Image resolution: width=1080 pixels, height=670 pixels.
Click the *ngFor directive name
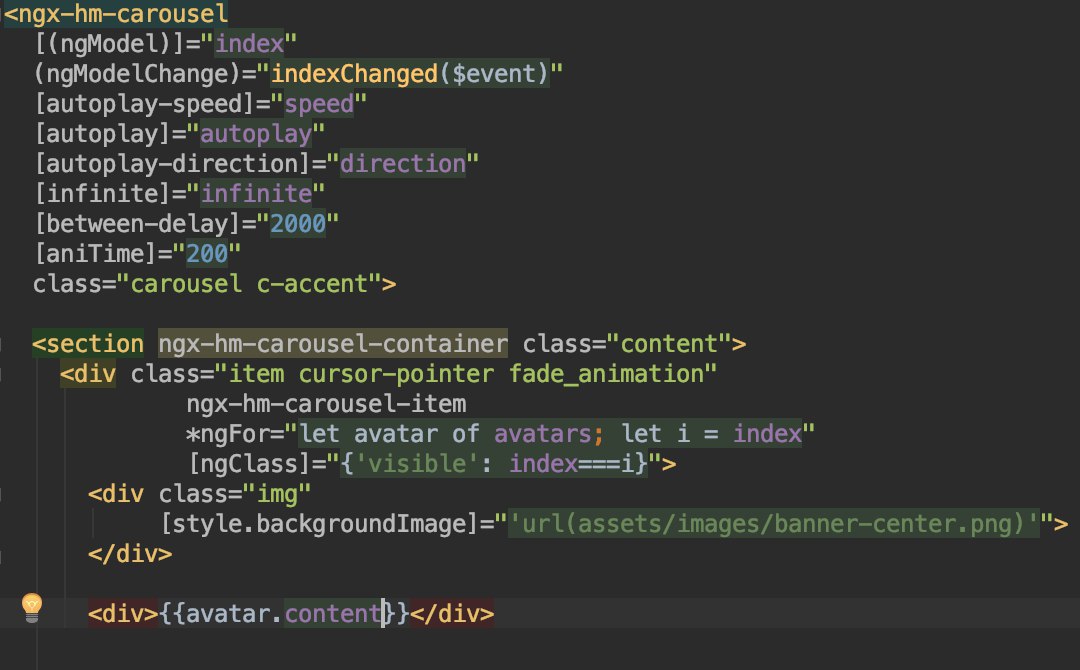pyautogui.click(x=228, y=434)
